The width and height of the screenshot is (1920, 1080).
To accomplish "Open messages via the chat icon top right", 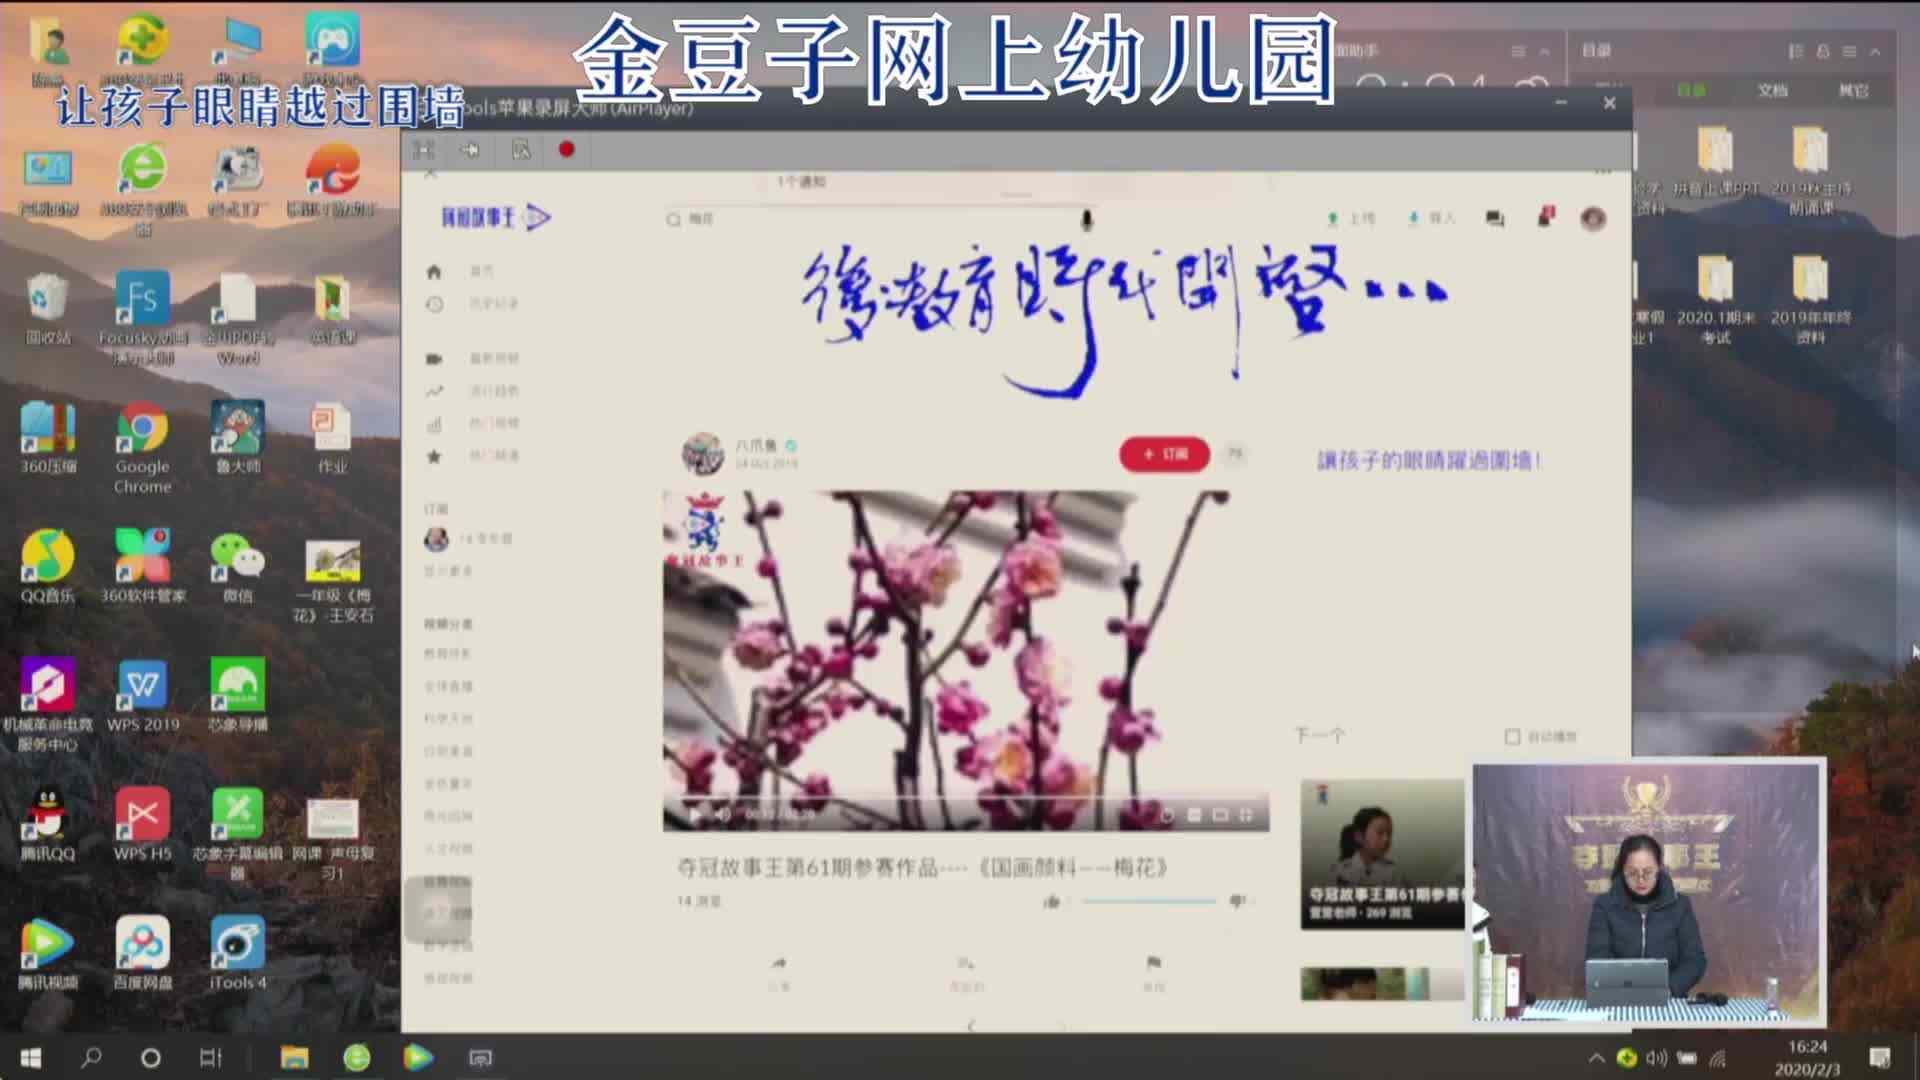I will (x=1495, y=218).
